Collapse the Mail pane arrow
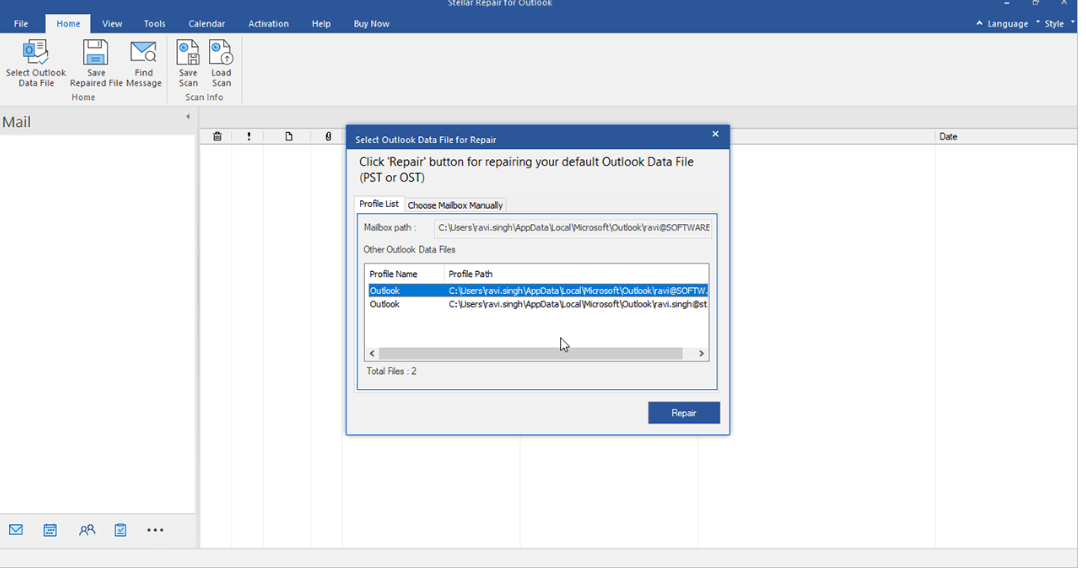 pyautogui.click(x=188, y=116)
